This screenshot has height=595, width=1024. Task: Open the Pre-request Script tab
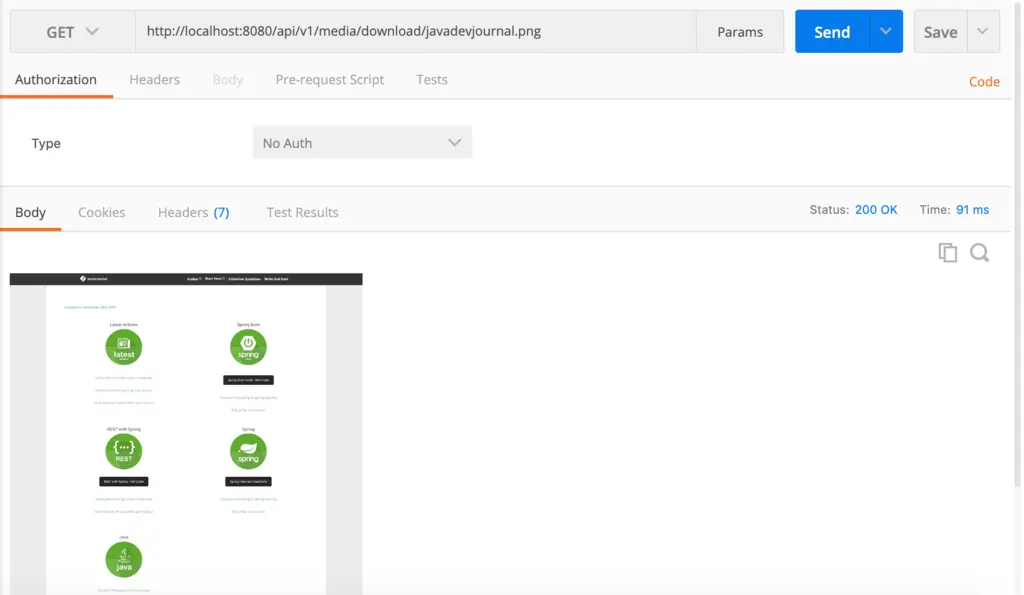coord(330,80)
